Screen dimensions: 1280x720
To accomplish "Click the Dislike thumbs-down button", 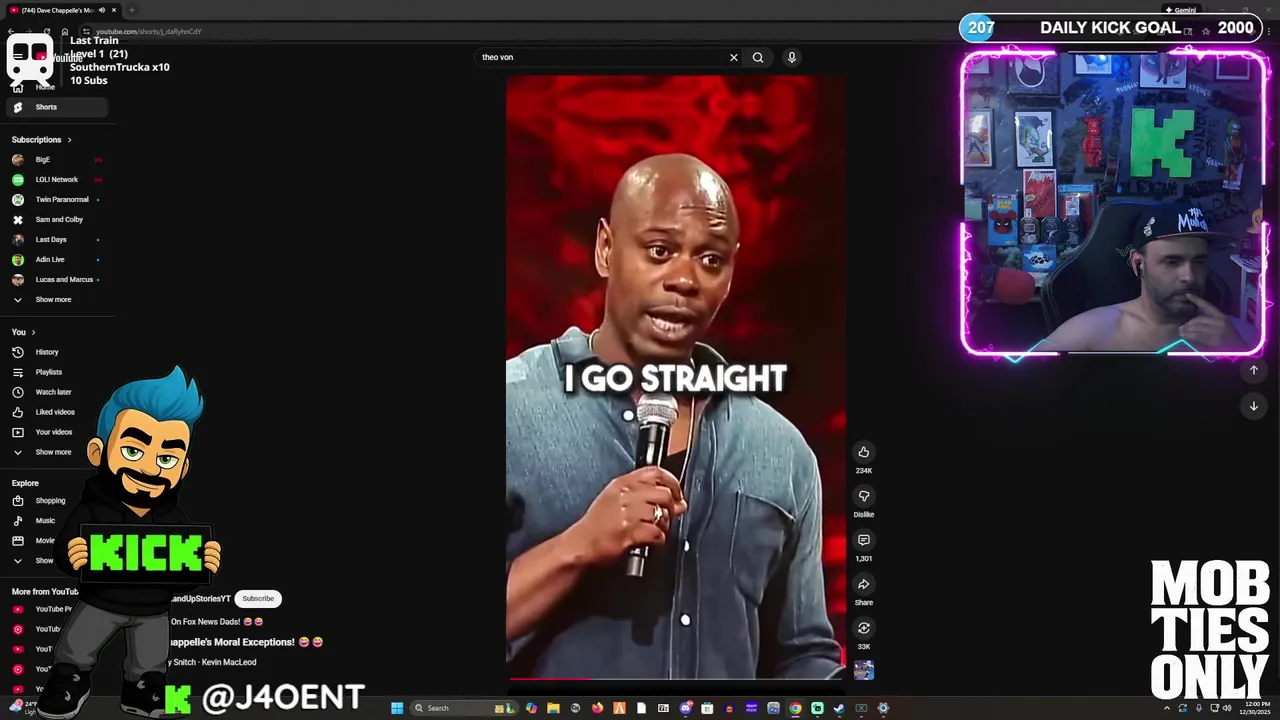I will click(x=864, y=496).
